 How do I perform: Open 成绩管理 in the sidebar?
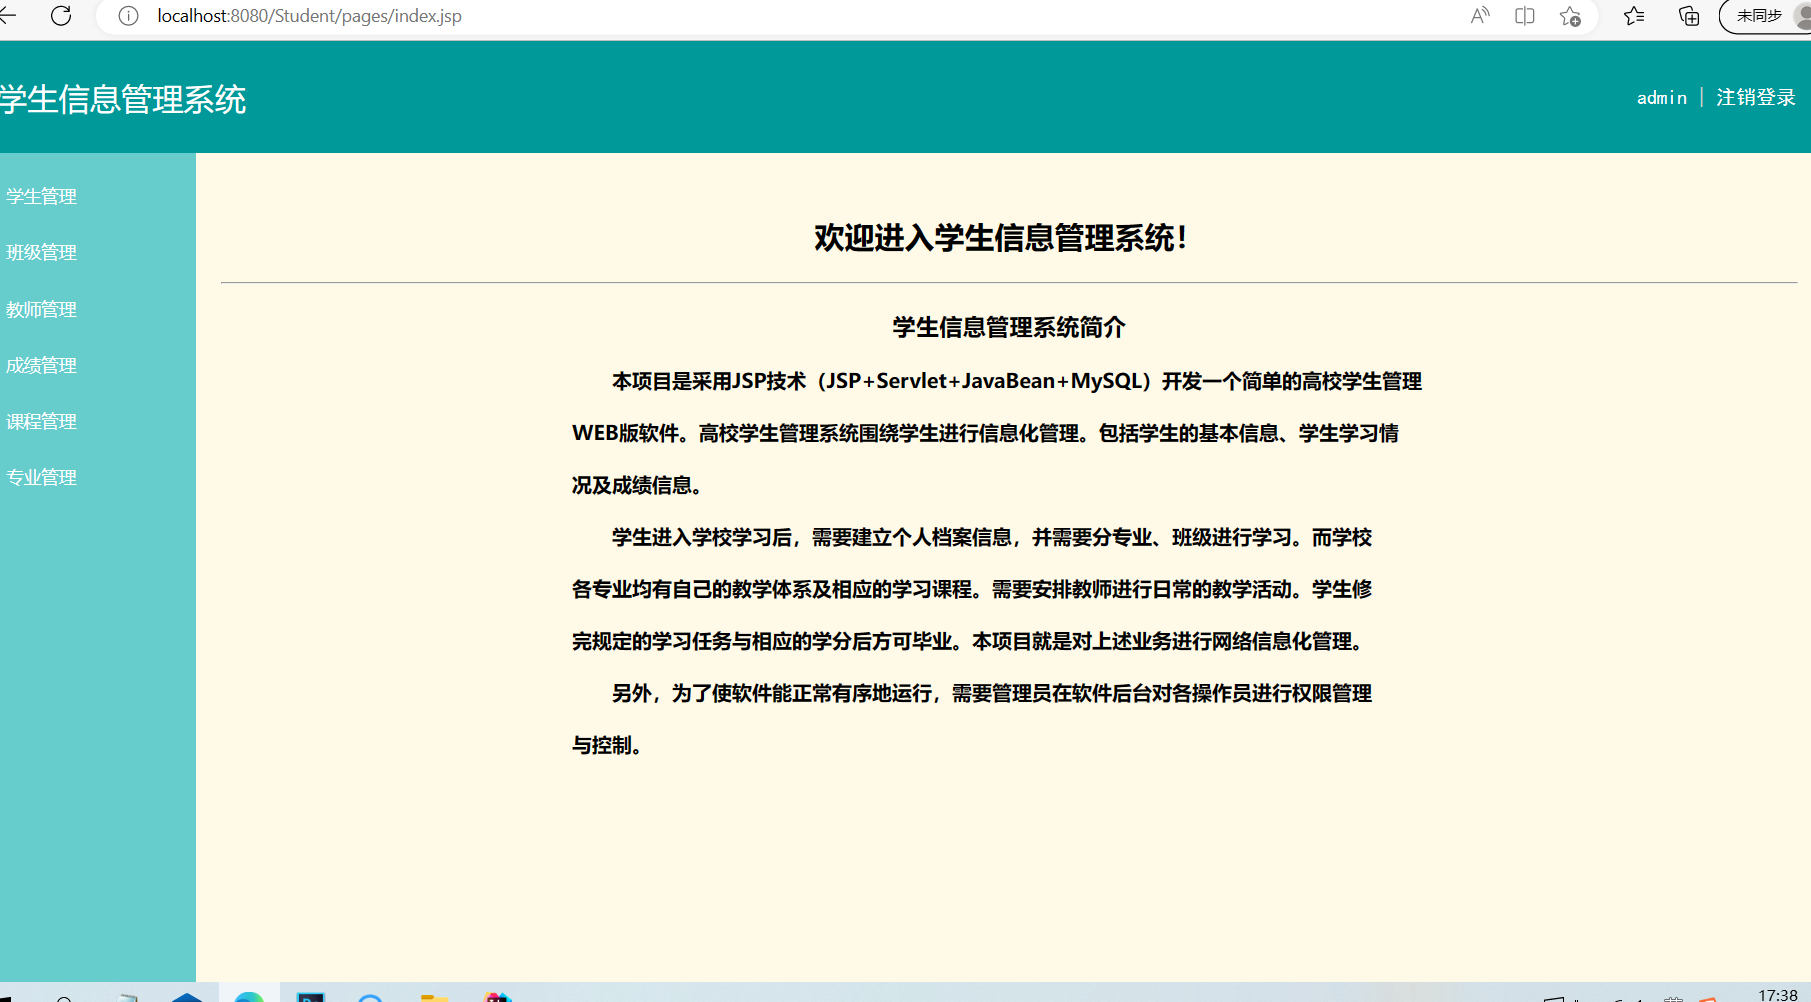(x=41, y=365)
